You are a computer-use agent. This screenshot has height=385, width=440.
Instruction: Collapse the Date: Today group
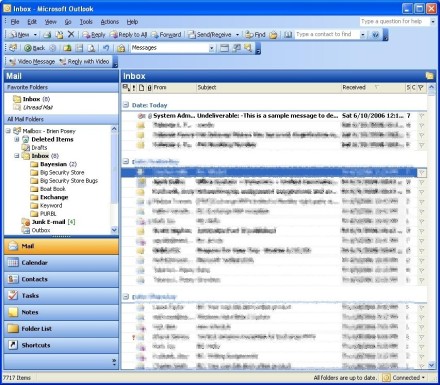click(126, 105)
